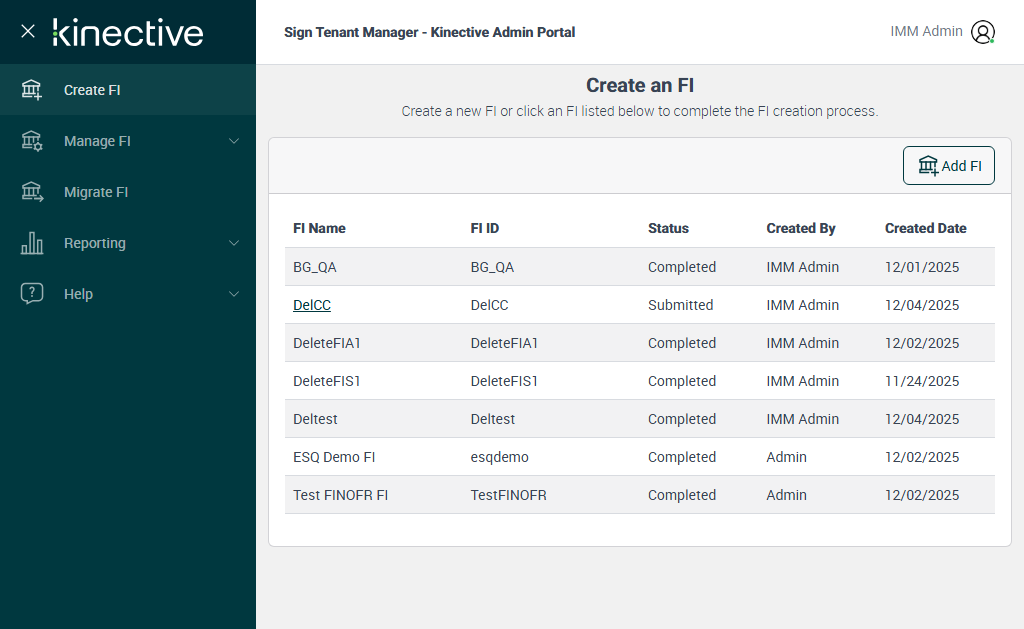Click the Create FI bank icon
Viewport: 1024px width, 629px height.
[32, 90]
